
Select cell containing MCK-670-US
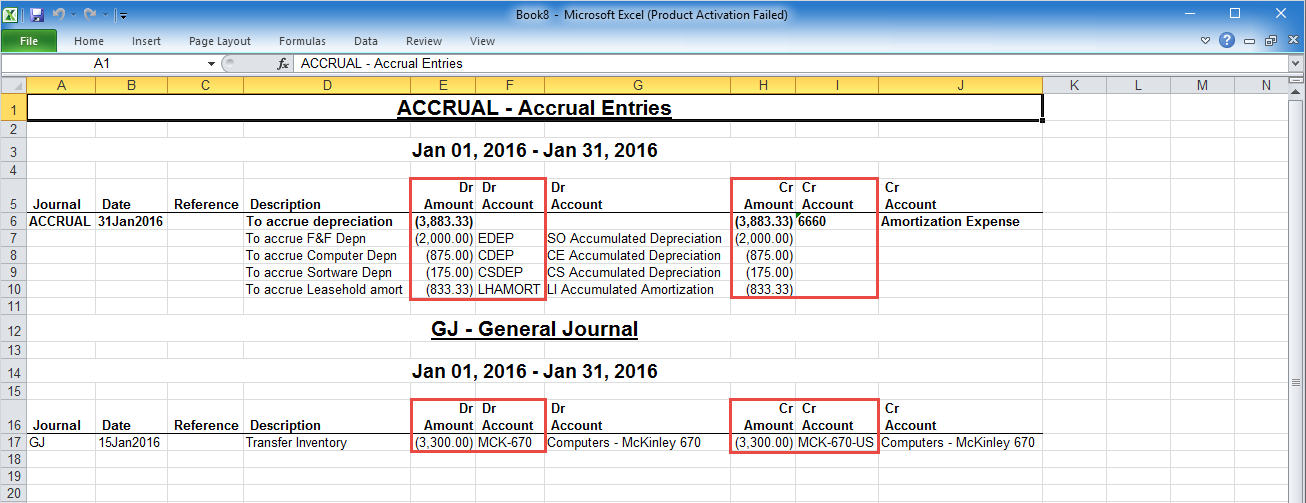tap(837, 442)
